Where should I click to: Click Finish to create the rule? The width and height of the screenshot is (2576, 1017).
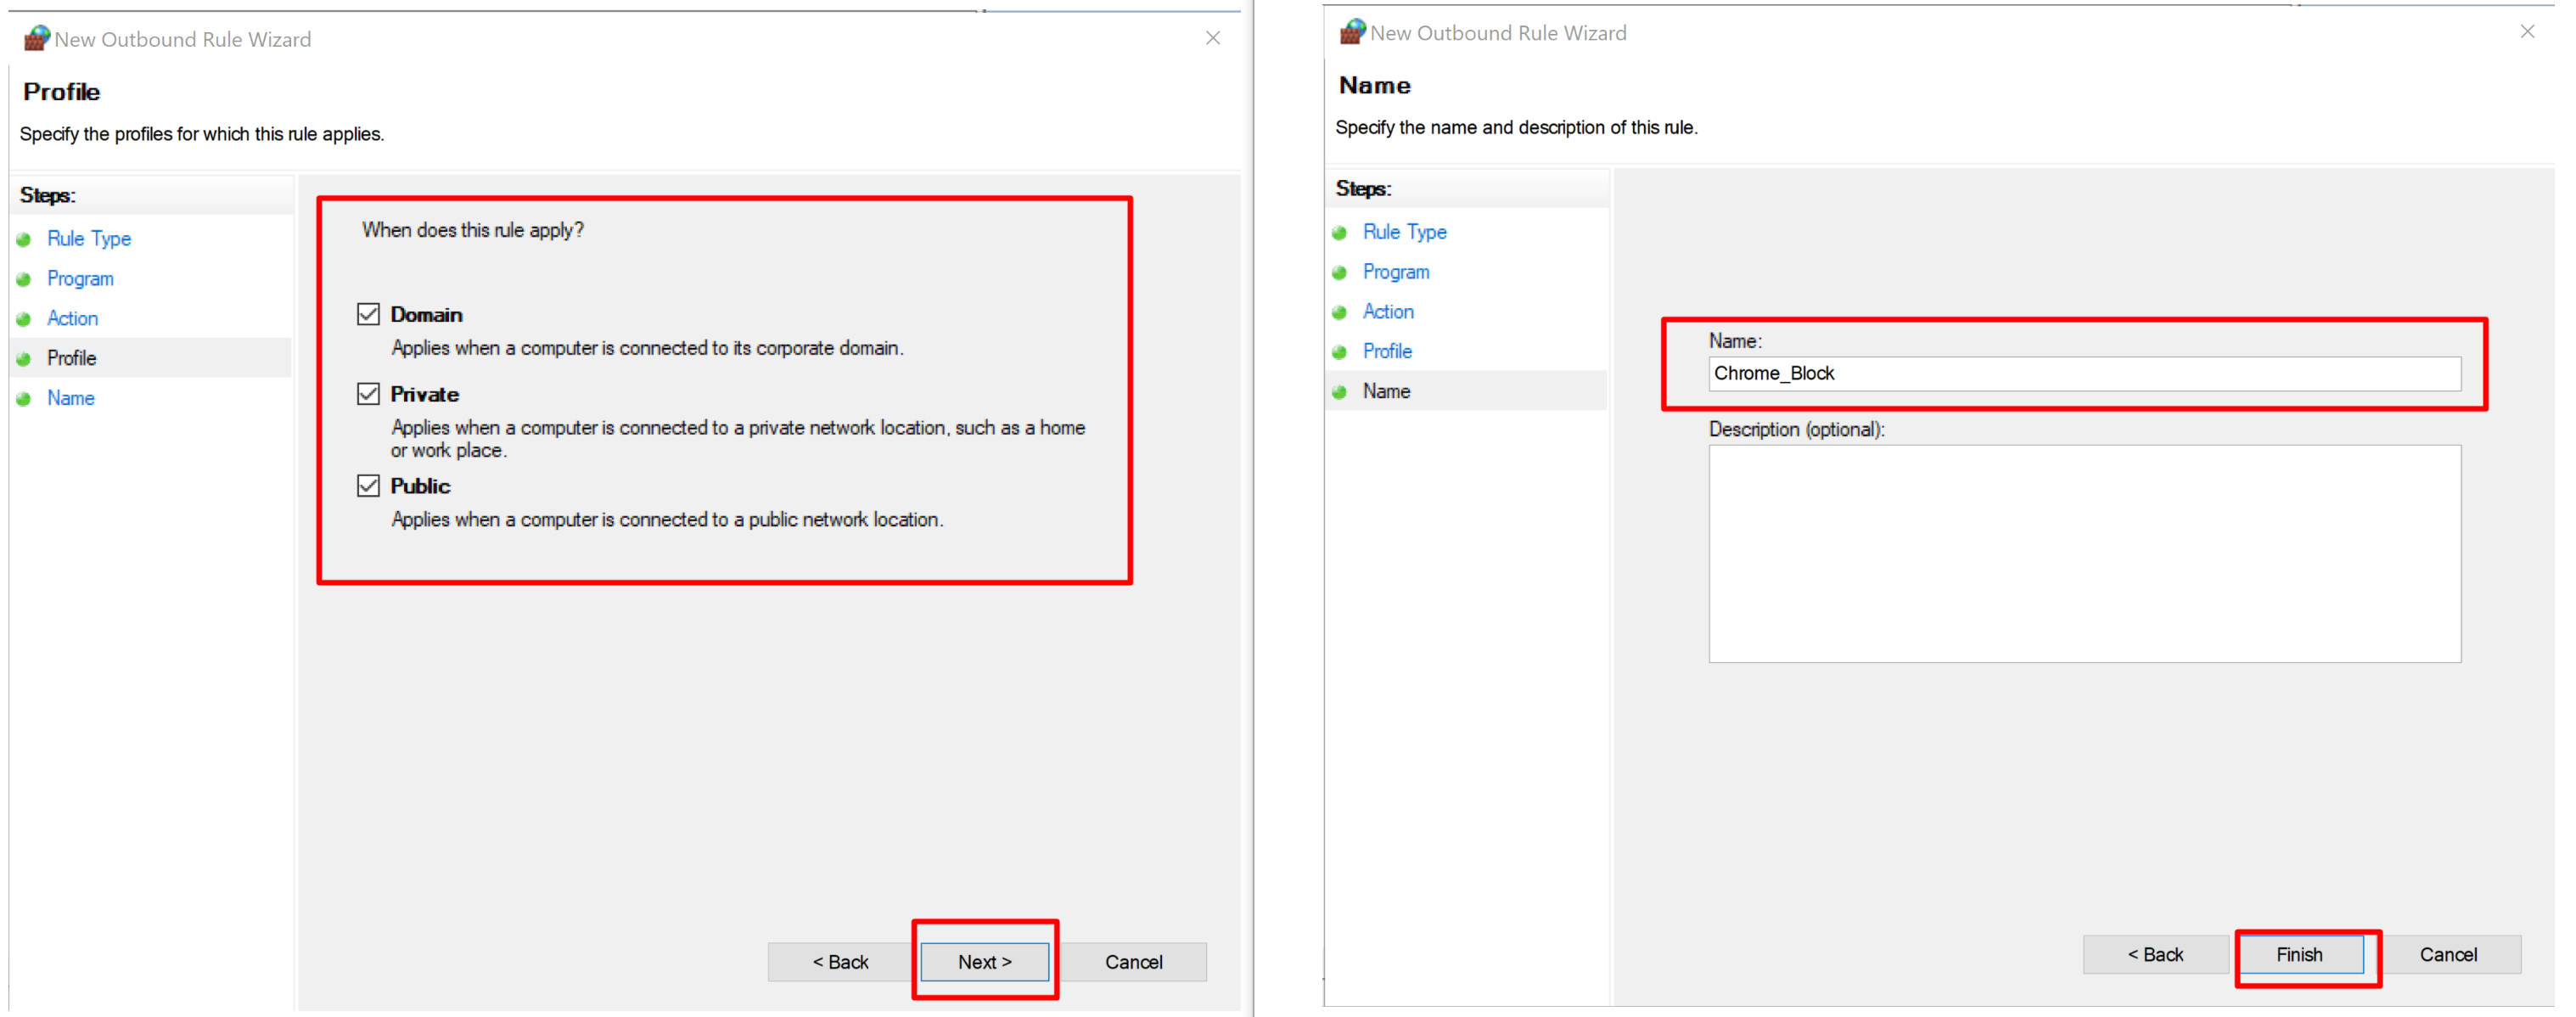pyautogui.click(x=2299, y=954)
